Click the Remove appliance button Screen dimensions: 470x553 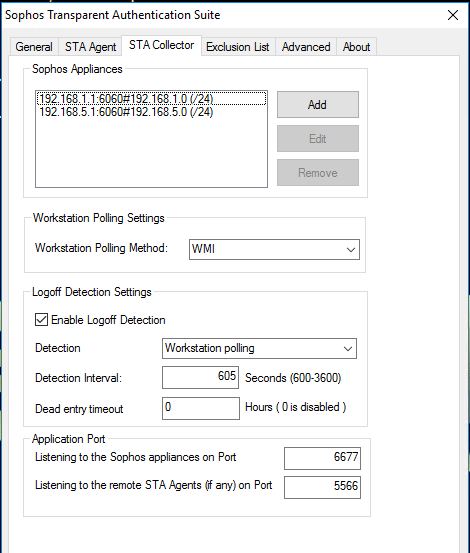coord(318,172)
